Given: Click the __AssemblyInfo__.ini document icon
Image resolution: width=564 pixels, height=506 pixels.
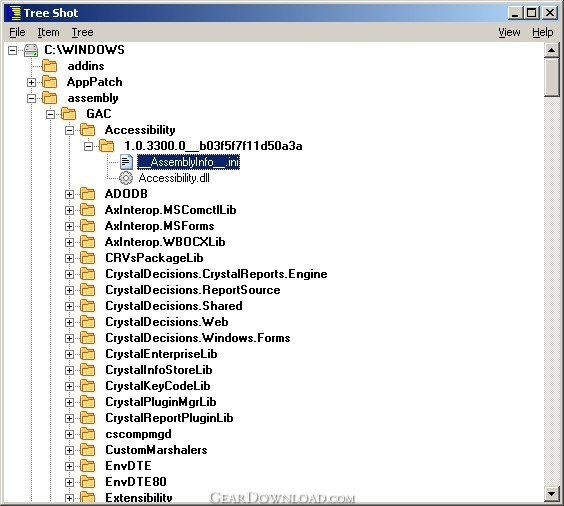Looking at the screenshot, I should pos(126,162).
